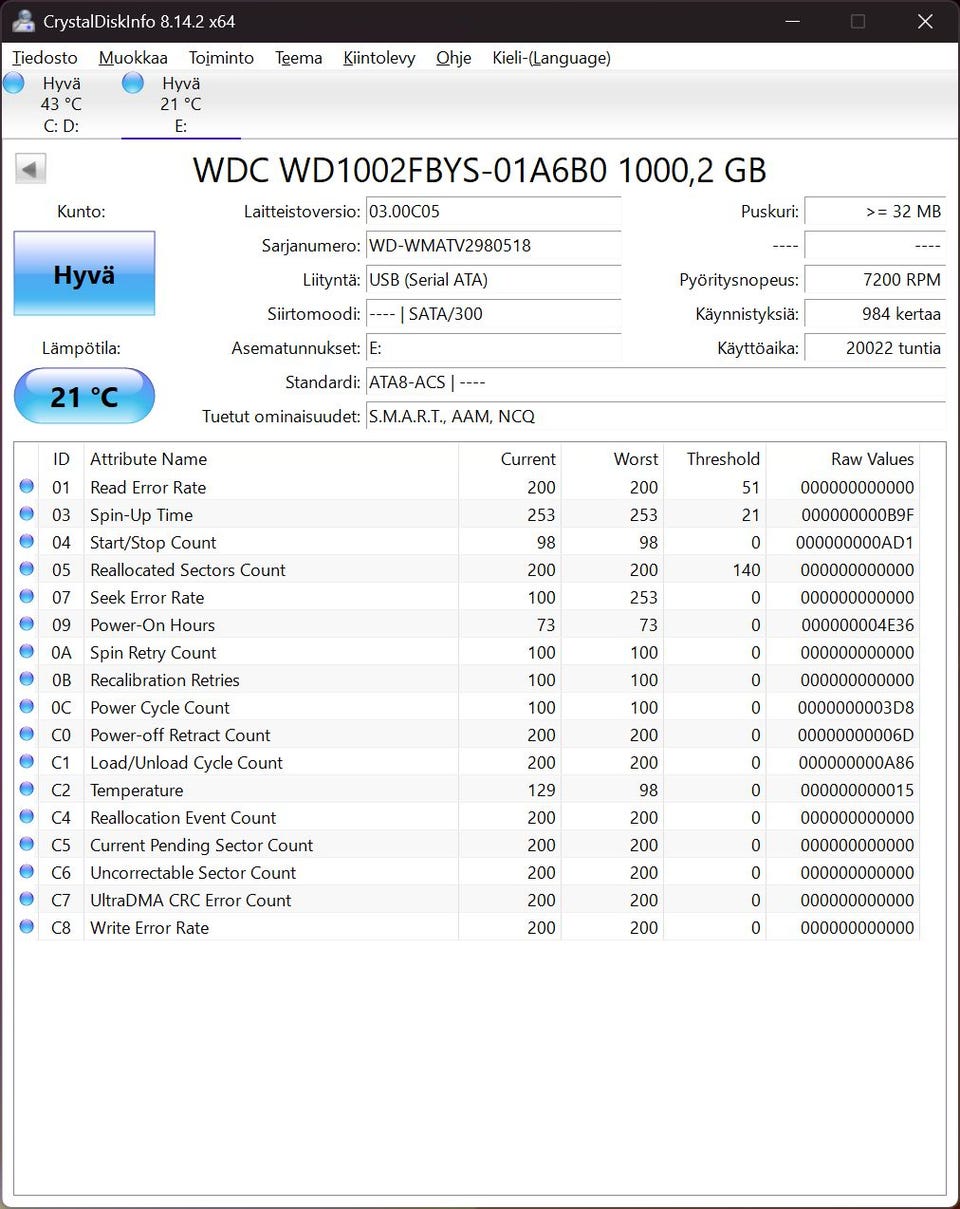Open the Teema menu
Image resolution: width=960 pixels, height=1209 pixels.
(x=299, y=58)
